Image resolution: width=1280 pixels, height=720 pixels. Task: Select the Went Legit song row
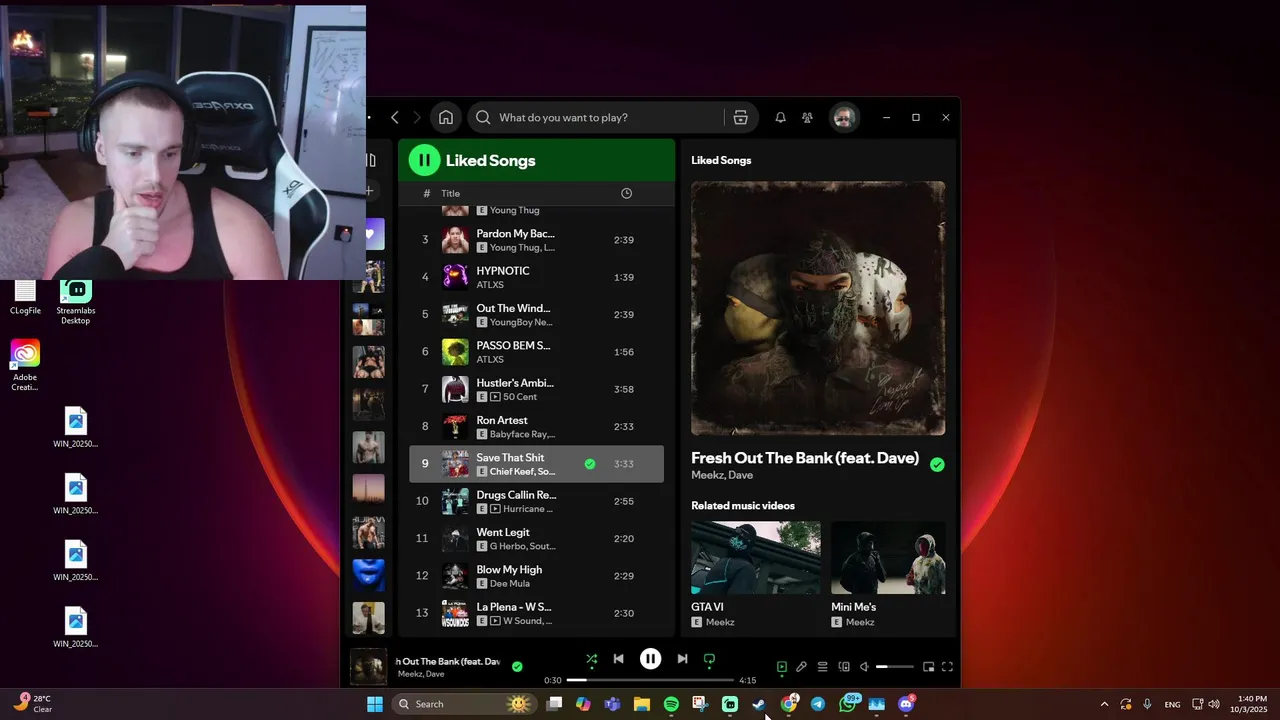coord(536,539)
